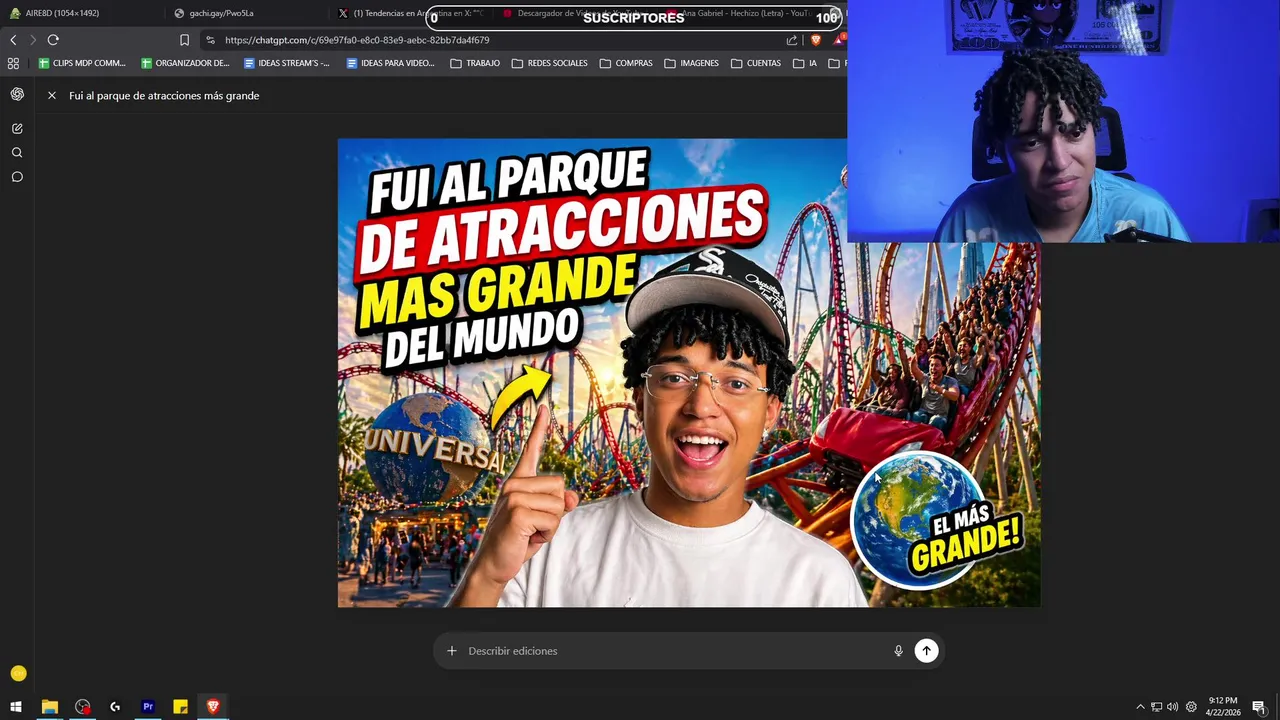Expand the CUENTAS bookmarks folder
1280x720 pixels.
click(x=756, y=63)
